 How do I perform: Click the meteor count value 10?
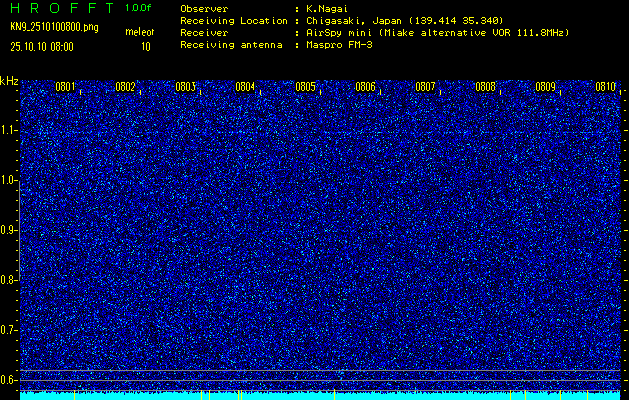[x=146, y=46]
